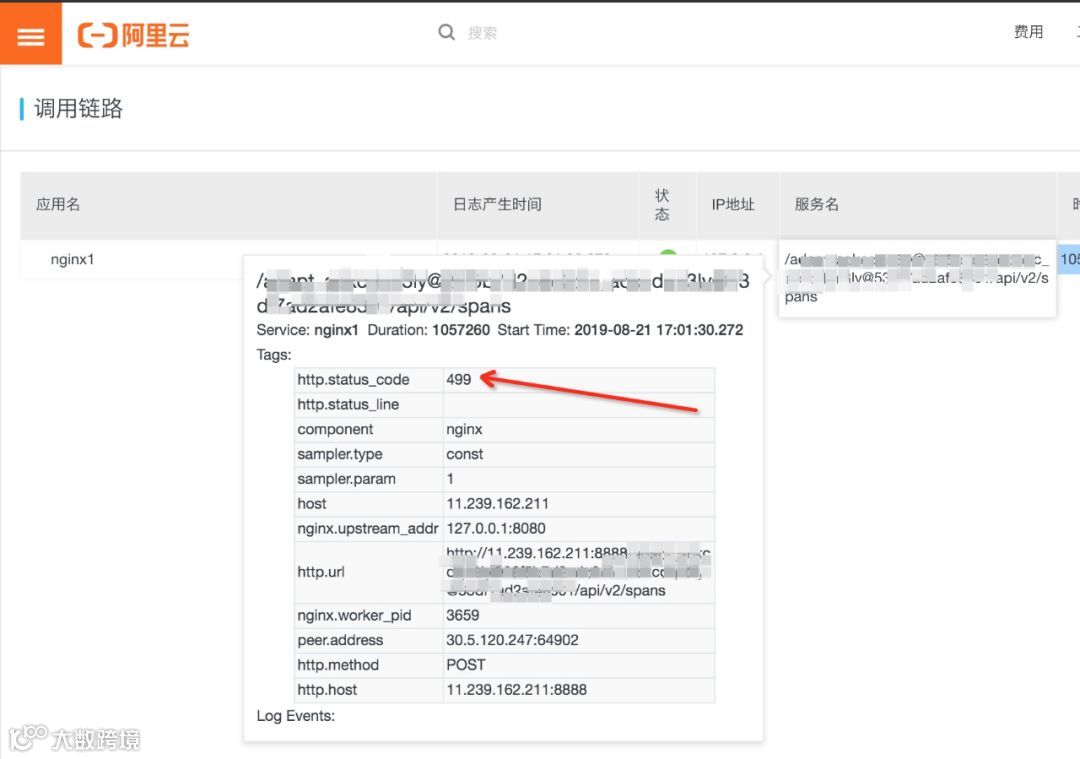Image resolution: width=1080 pixels, height=759 pixels.
Task: Click the Aliyun logo
Action: pyautogui.click(x=134, y=34)
